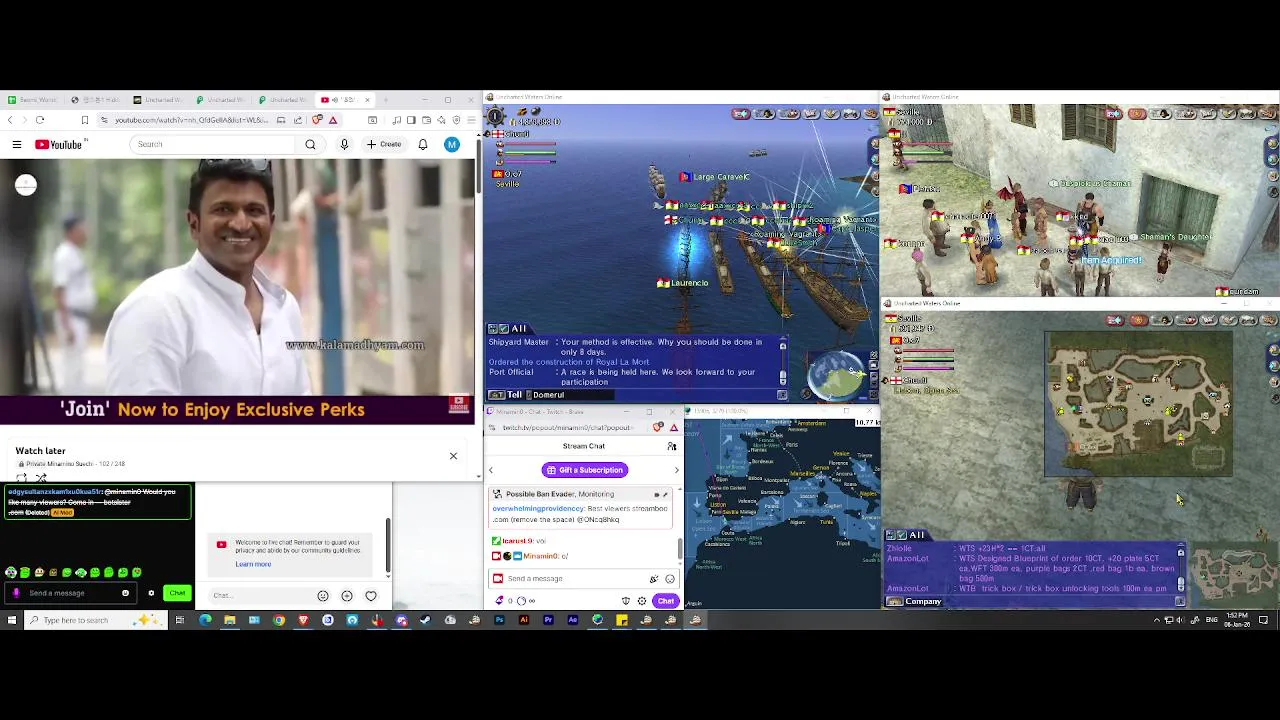Click the YouTube Create button
This screenshot has width=1280, height=720.
tap(384, 144)
